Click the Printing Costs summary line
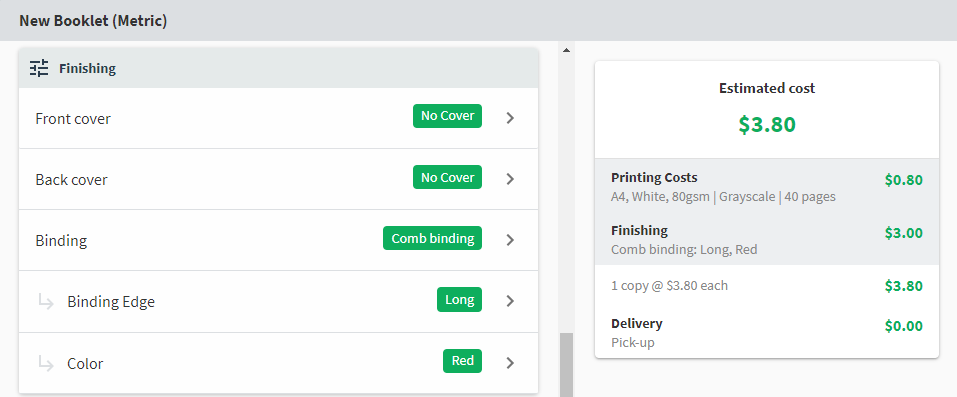The width and height of the screenshot is (957, 397). click(x=767, y=187)
